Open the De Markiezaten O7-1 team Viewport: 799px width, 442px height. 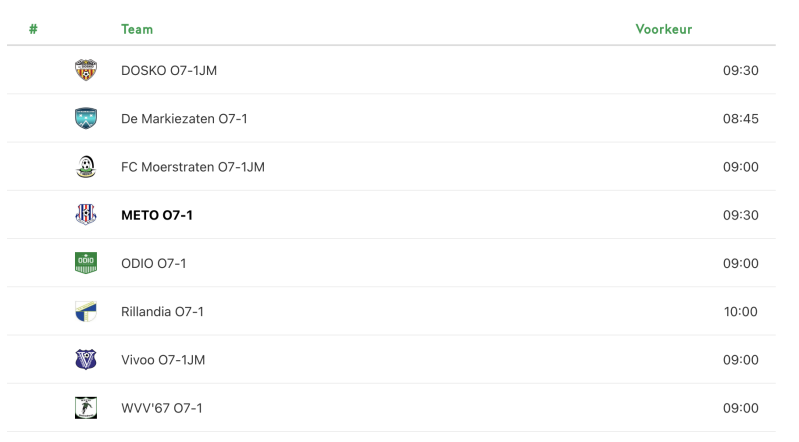(x=184, y=119)
